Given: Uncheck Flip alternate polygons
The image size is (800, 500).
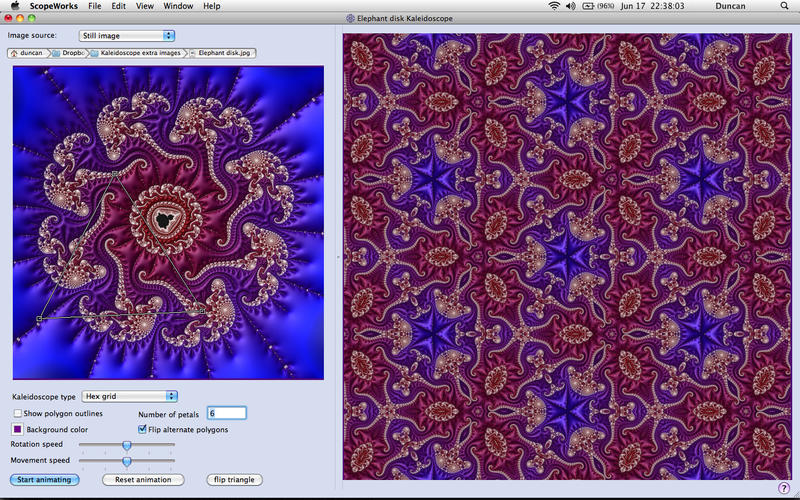Looking at the screenshot, I should 142,429.
